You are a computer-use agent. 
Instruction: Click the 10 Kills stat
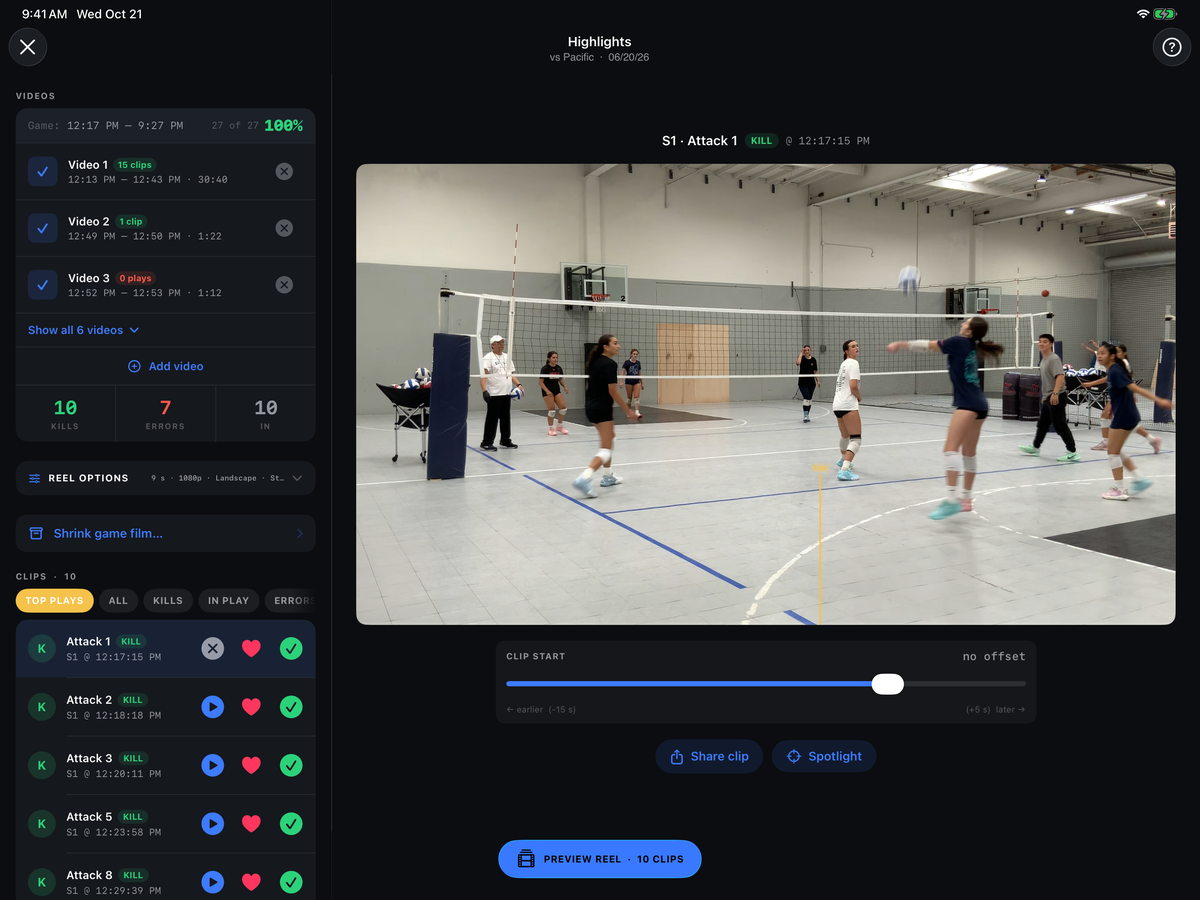65,413
